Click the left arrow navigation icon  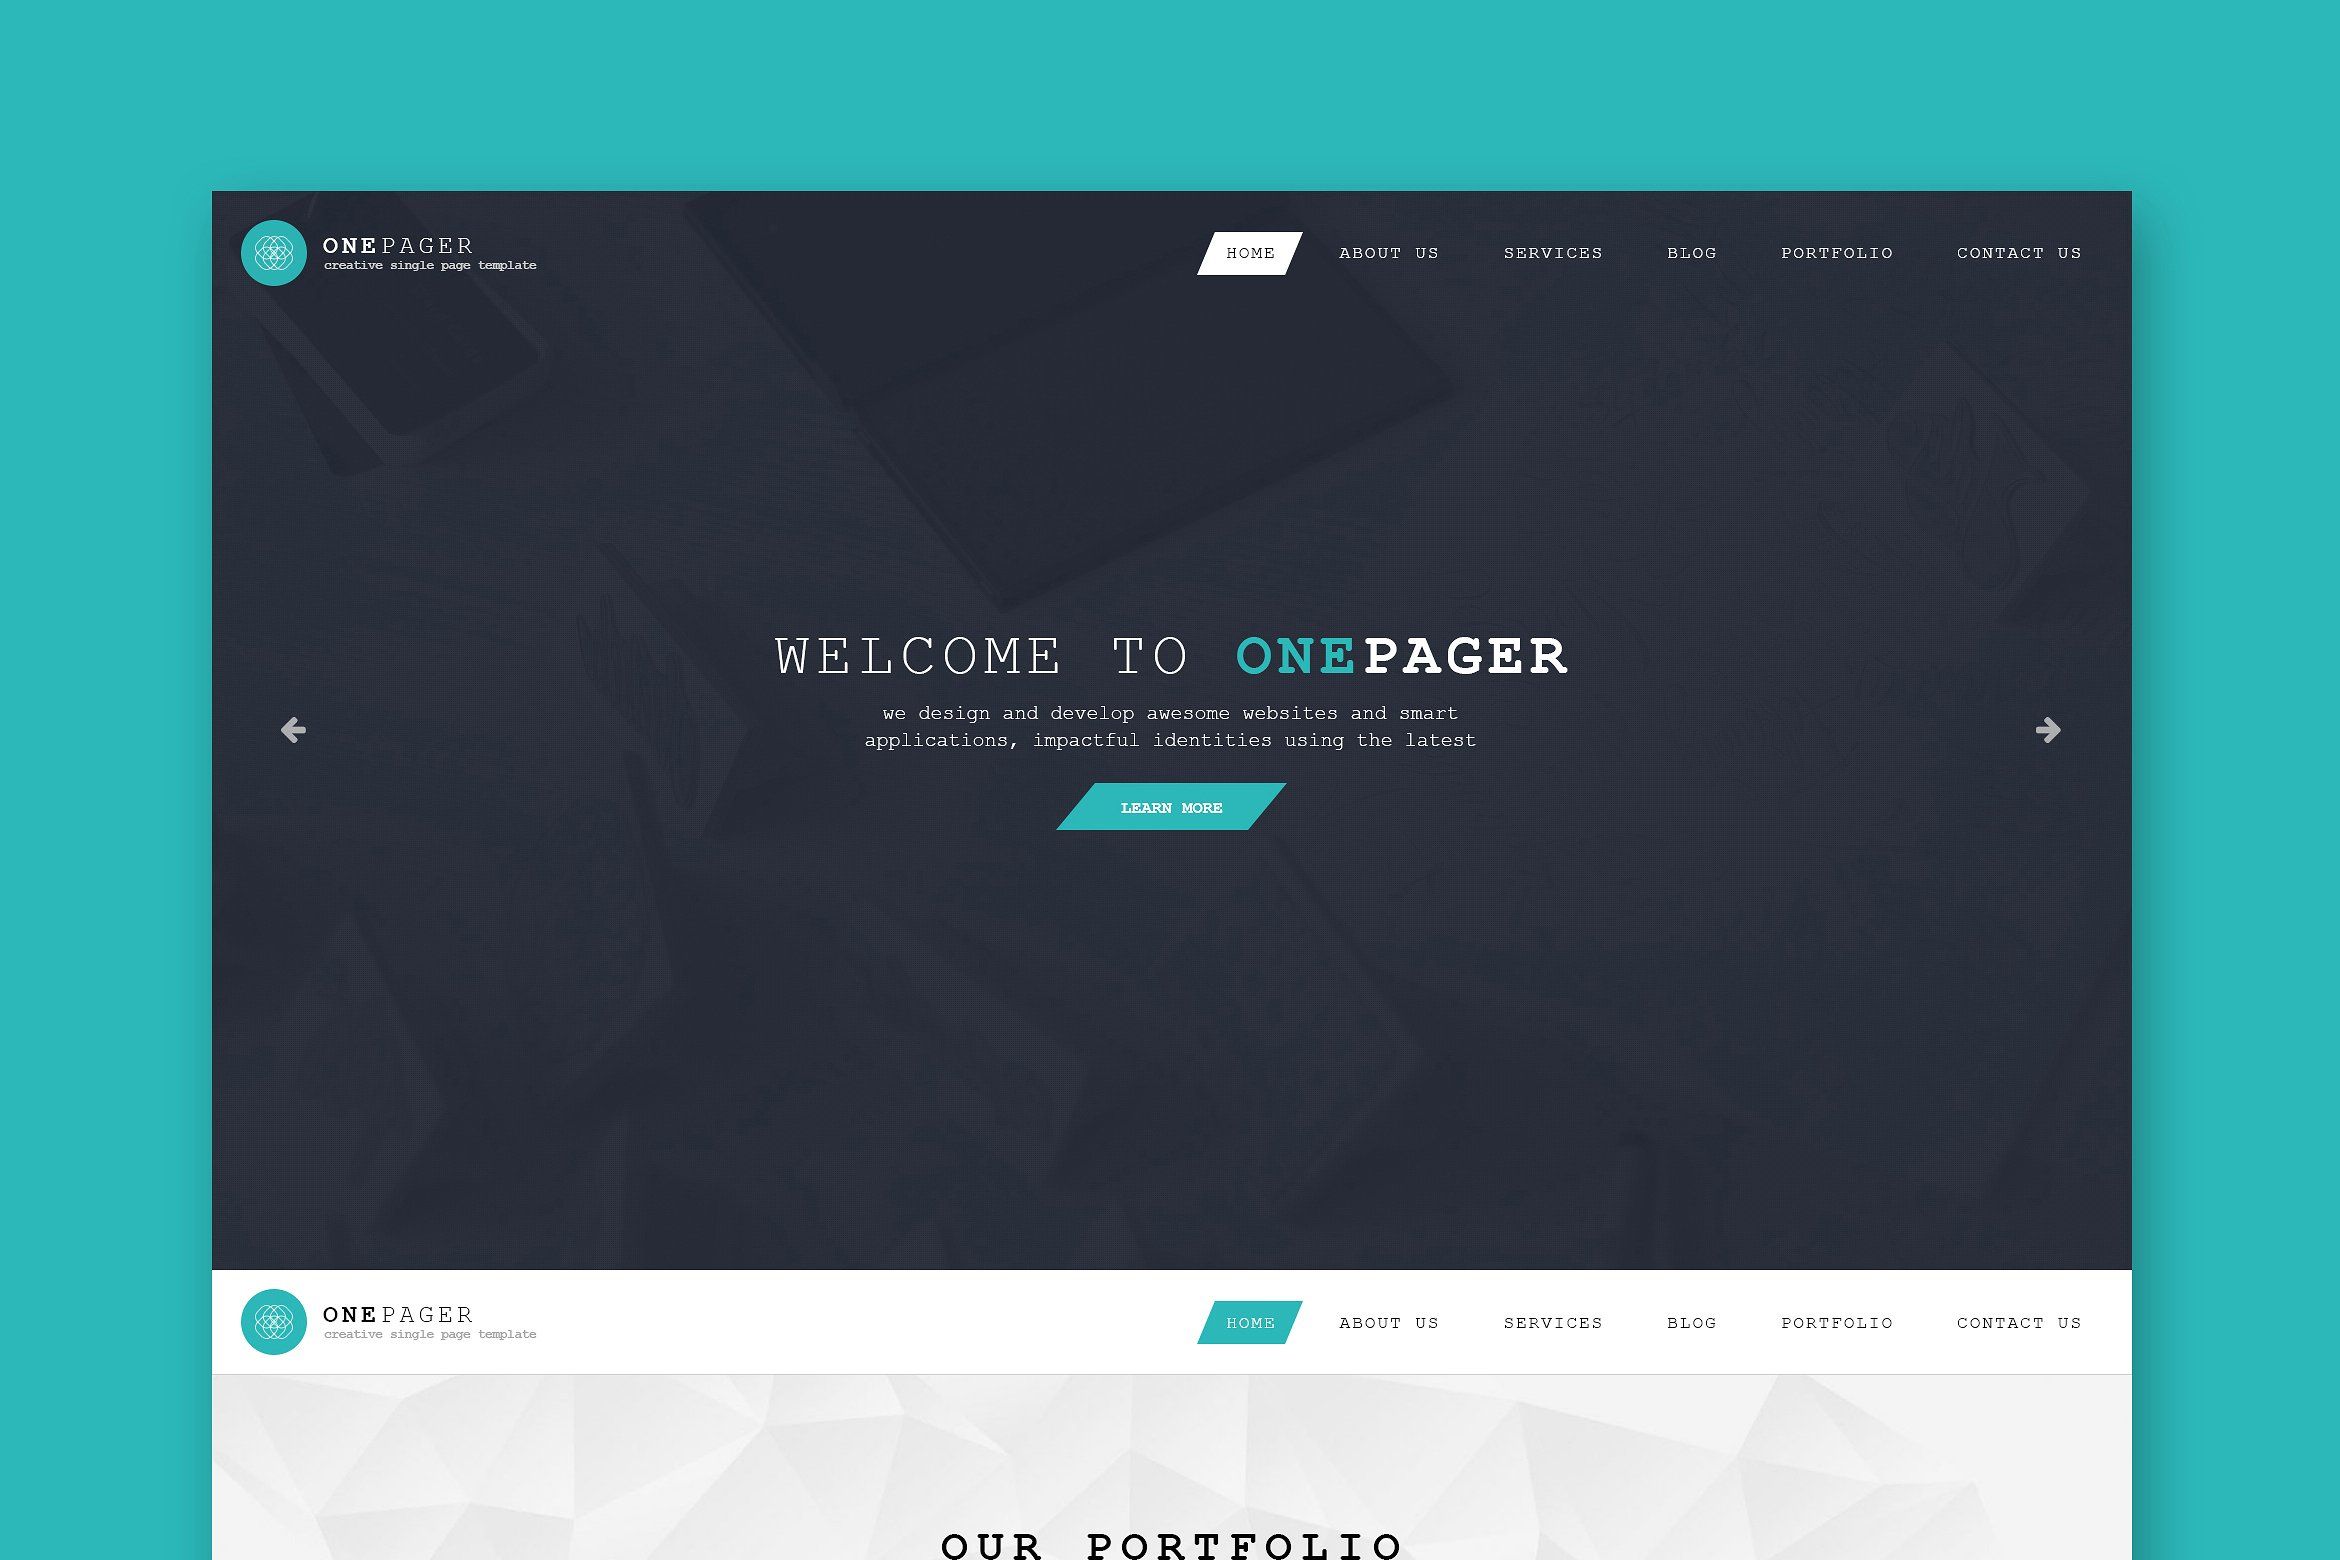click(x=292, y=728)
